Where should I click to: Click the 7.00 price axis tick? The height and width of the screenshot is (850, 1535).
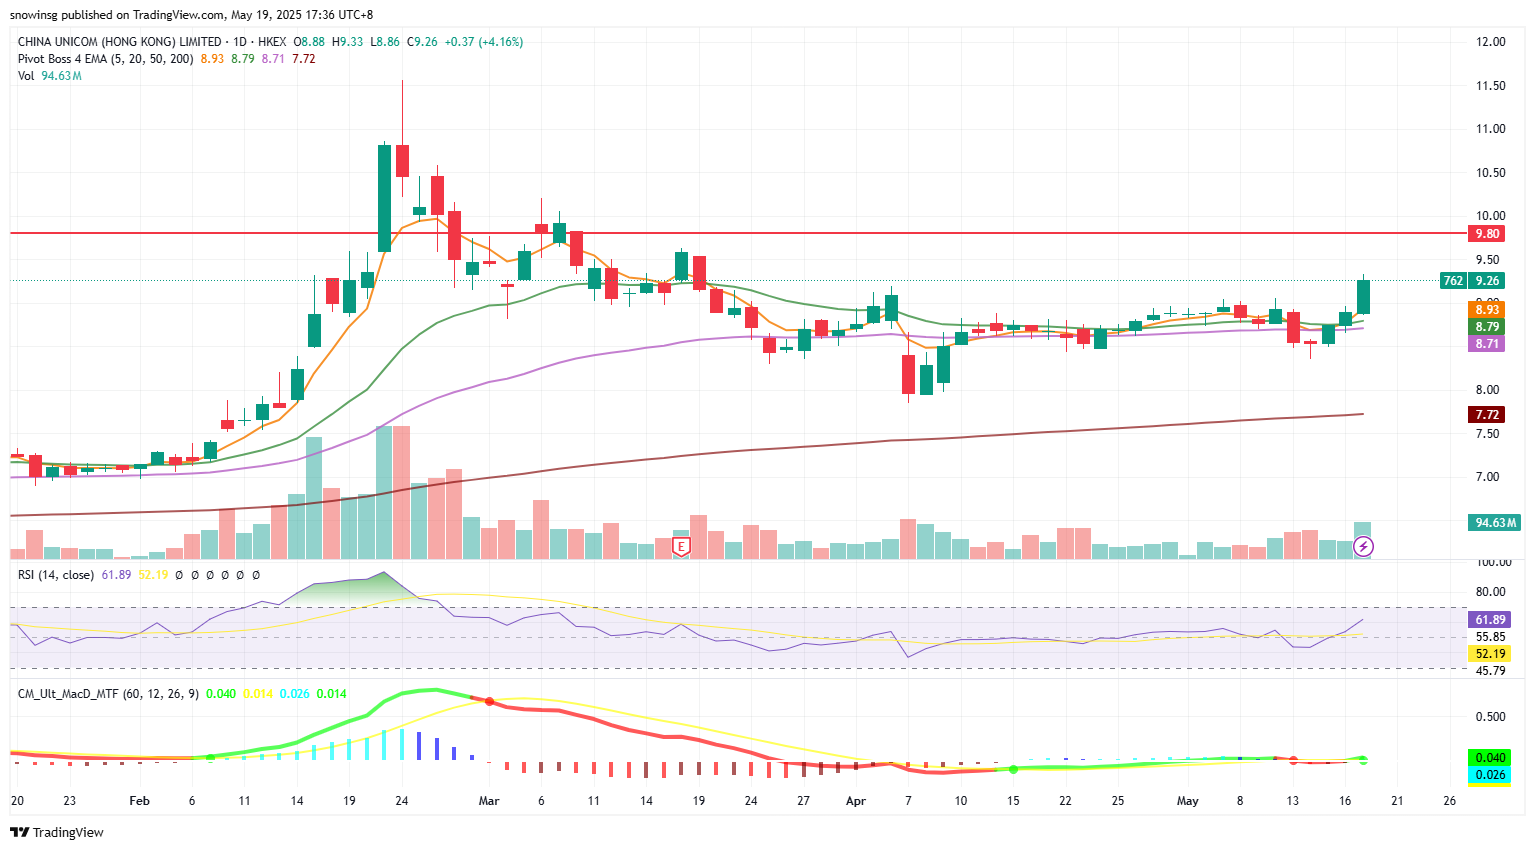(x=1487, y=477)
